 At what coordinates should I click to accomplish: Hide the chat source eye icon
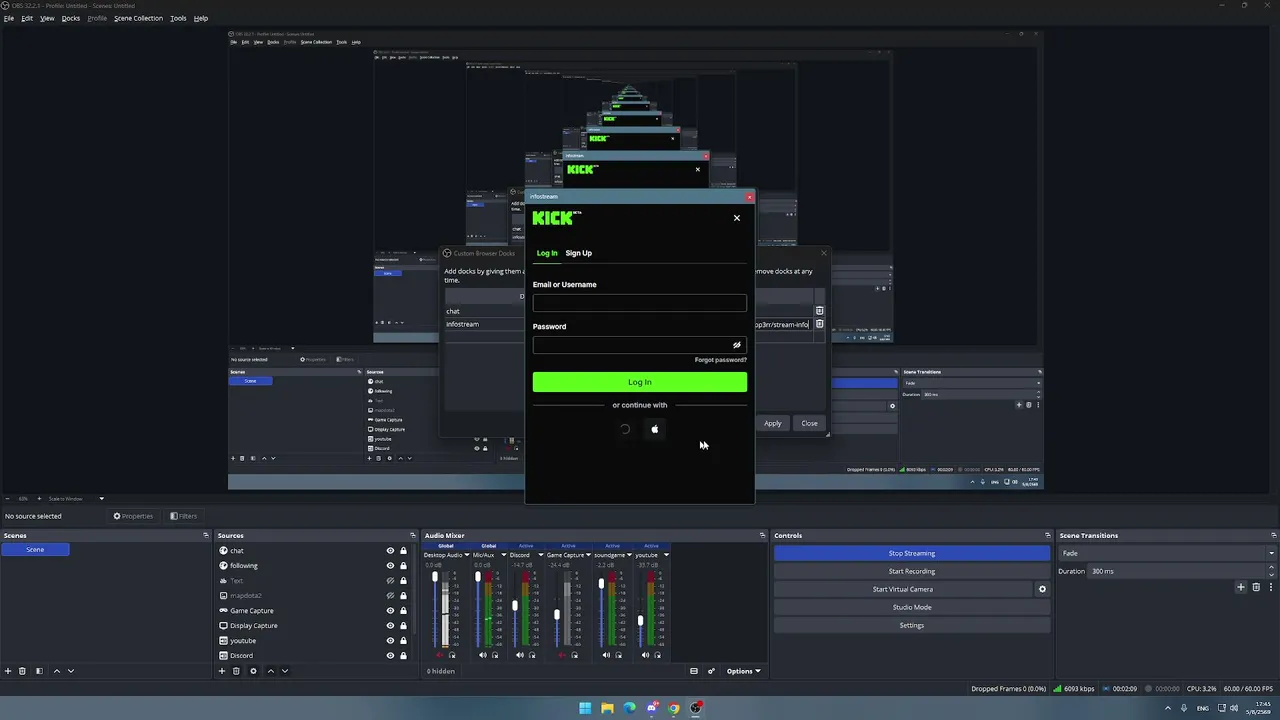pyautogui.click(x=391, y=551)
